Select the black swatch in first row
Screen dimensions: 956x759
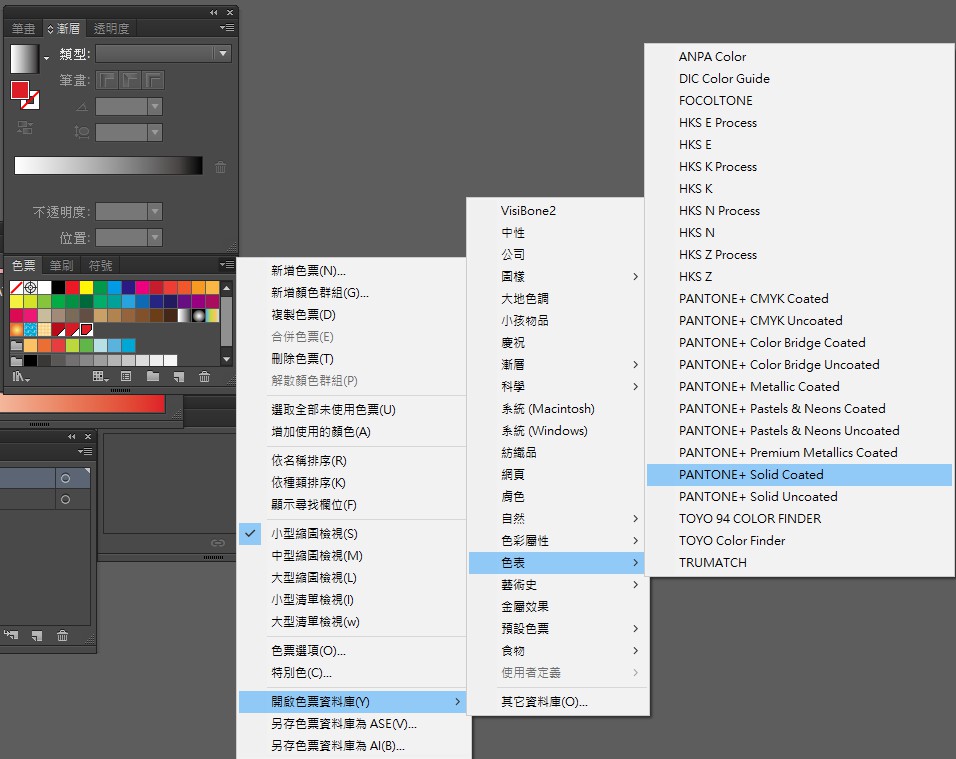[x=59, y=287]
